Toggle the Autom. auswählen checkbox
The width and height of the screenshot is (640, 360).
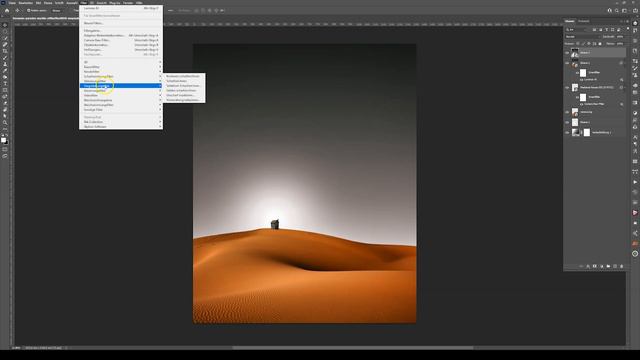click(x=28, y=11)
